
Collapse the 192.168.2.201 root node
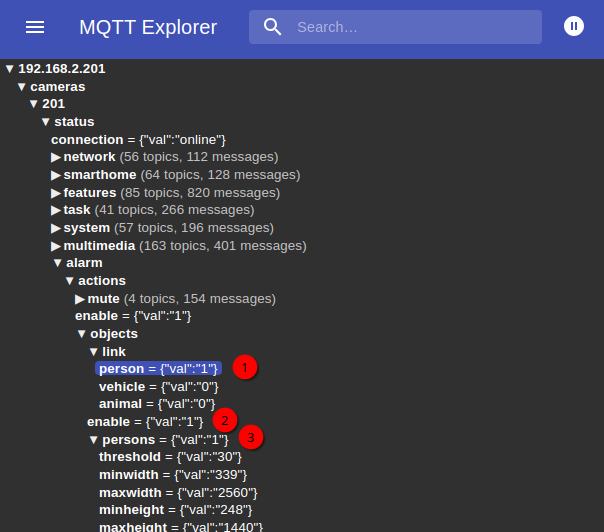(x=10, y=69)
